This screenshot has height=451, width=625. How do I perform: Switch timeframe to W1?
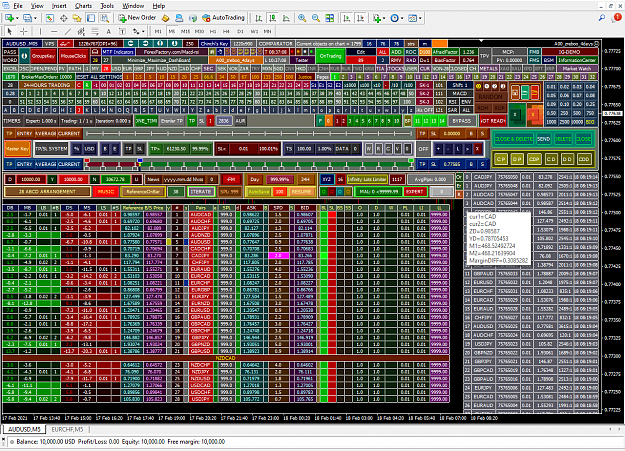[254, 31]
